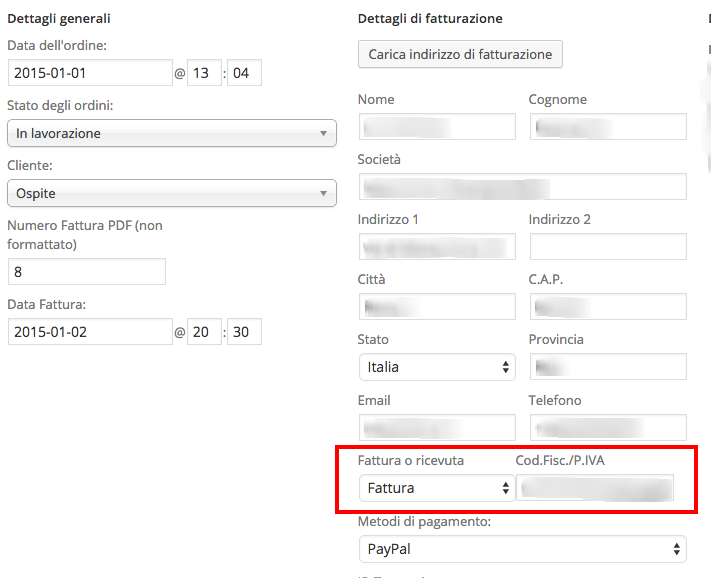Screen dimensions: 711x578
Task: Click the Stato degli ordini label
Action: click(x=60, y=106)
